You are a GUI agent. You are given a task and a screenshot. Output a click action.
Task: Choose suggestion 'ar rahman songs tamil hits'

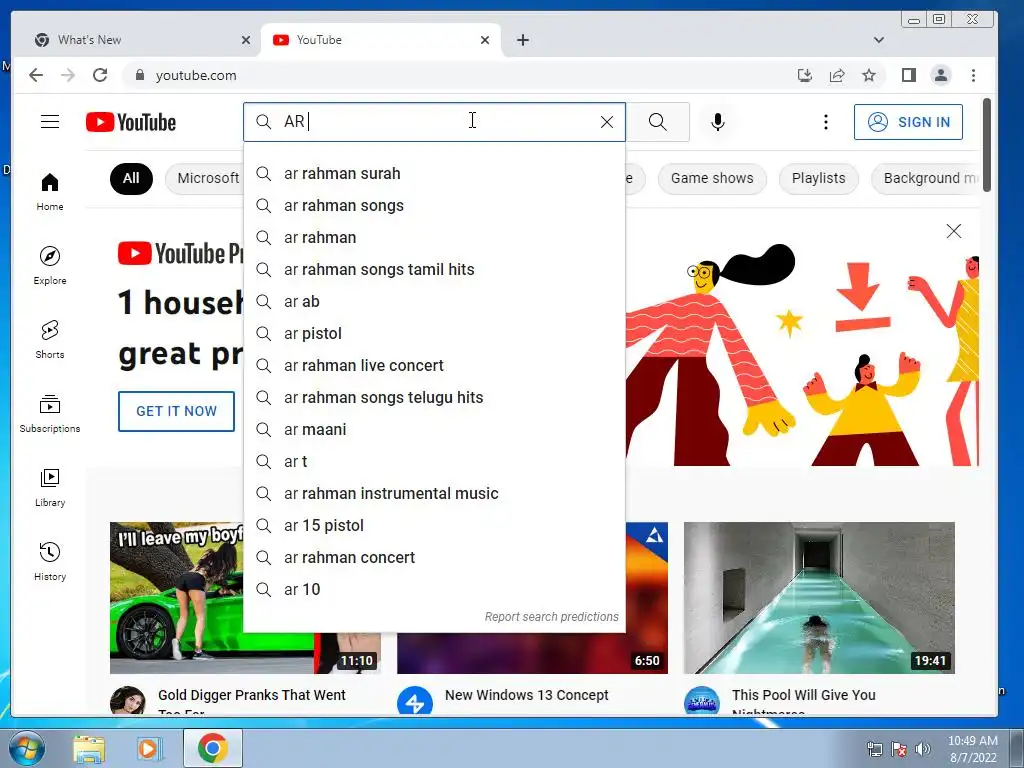pyautogui.click(x=434, y=270)
